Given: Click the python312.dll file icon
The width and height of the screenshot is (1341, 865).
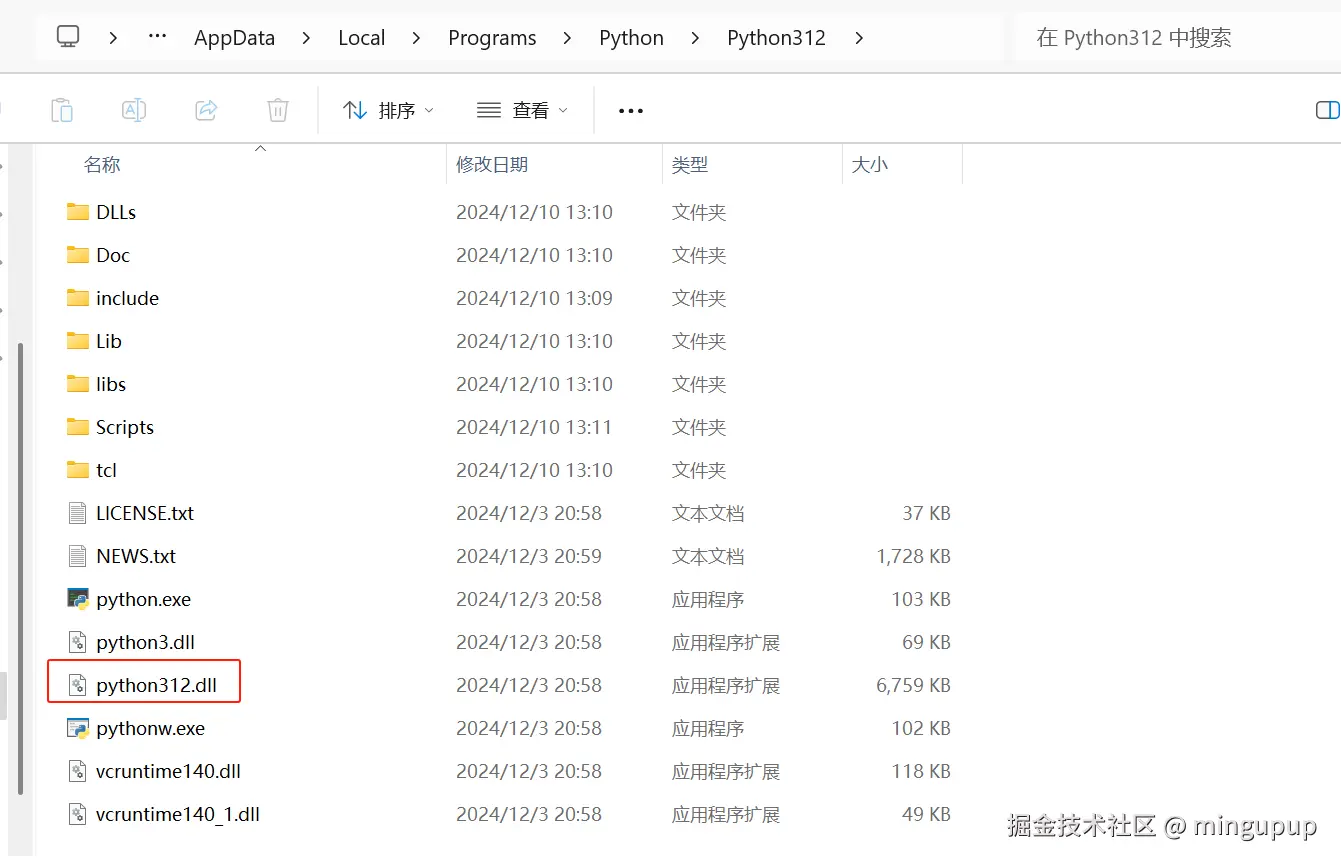Looking at the screenshot, I should 78,685.
